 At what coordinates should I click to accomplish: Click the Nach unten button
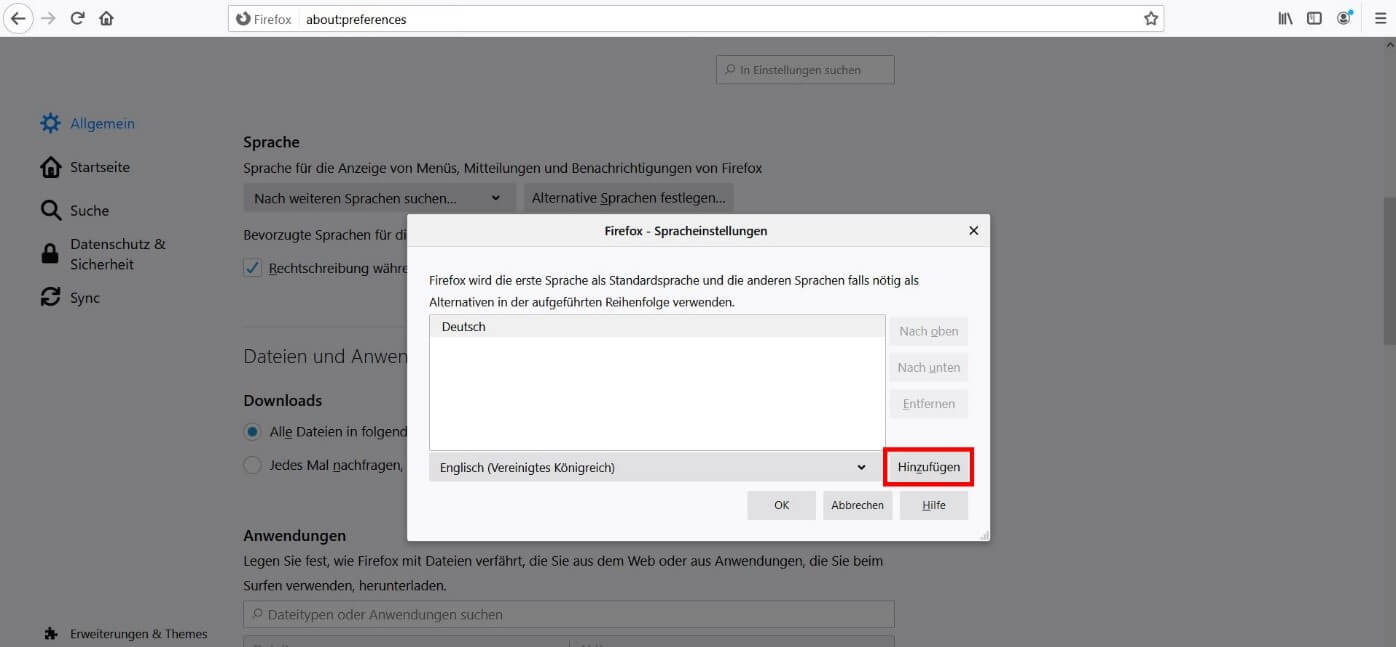(929, 367)
